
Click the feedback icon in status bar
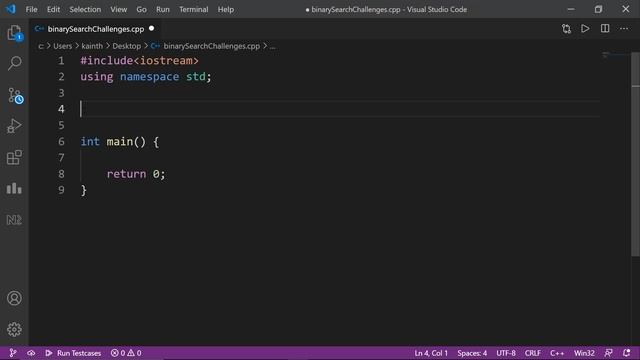pyautogui.click(x=608, y=353)
